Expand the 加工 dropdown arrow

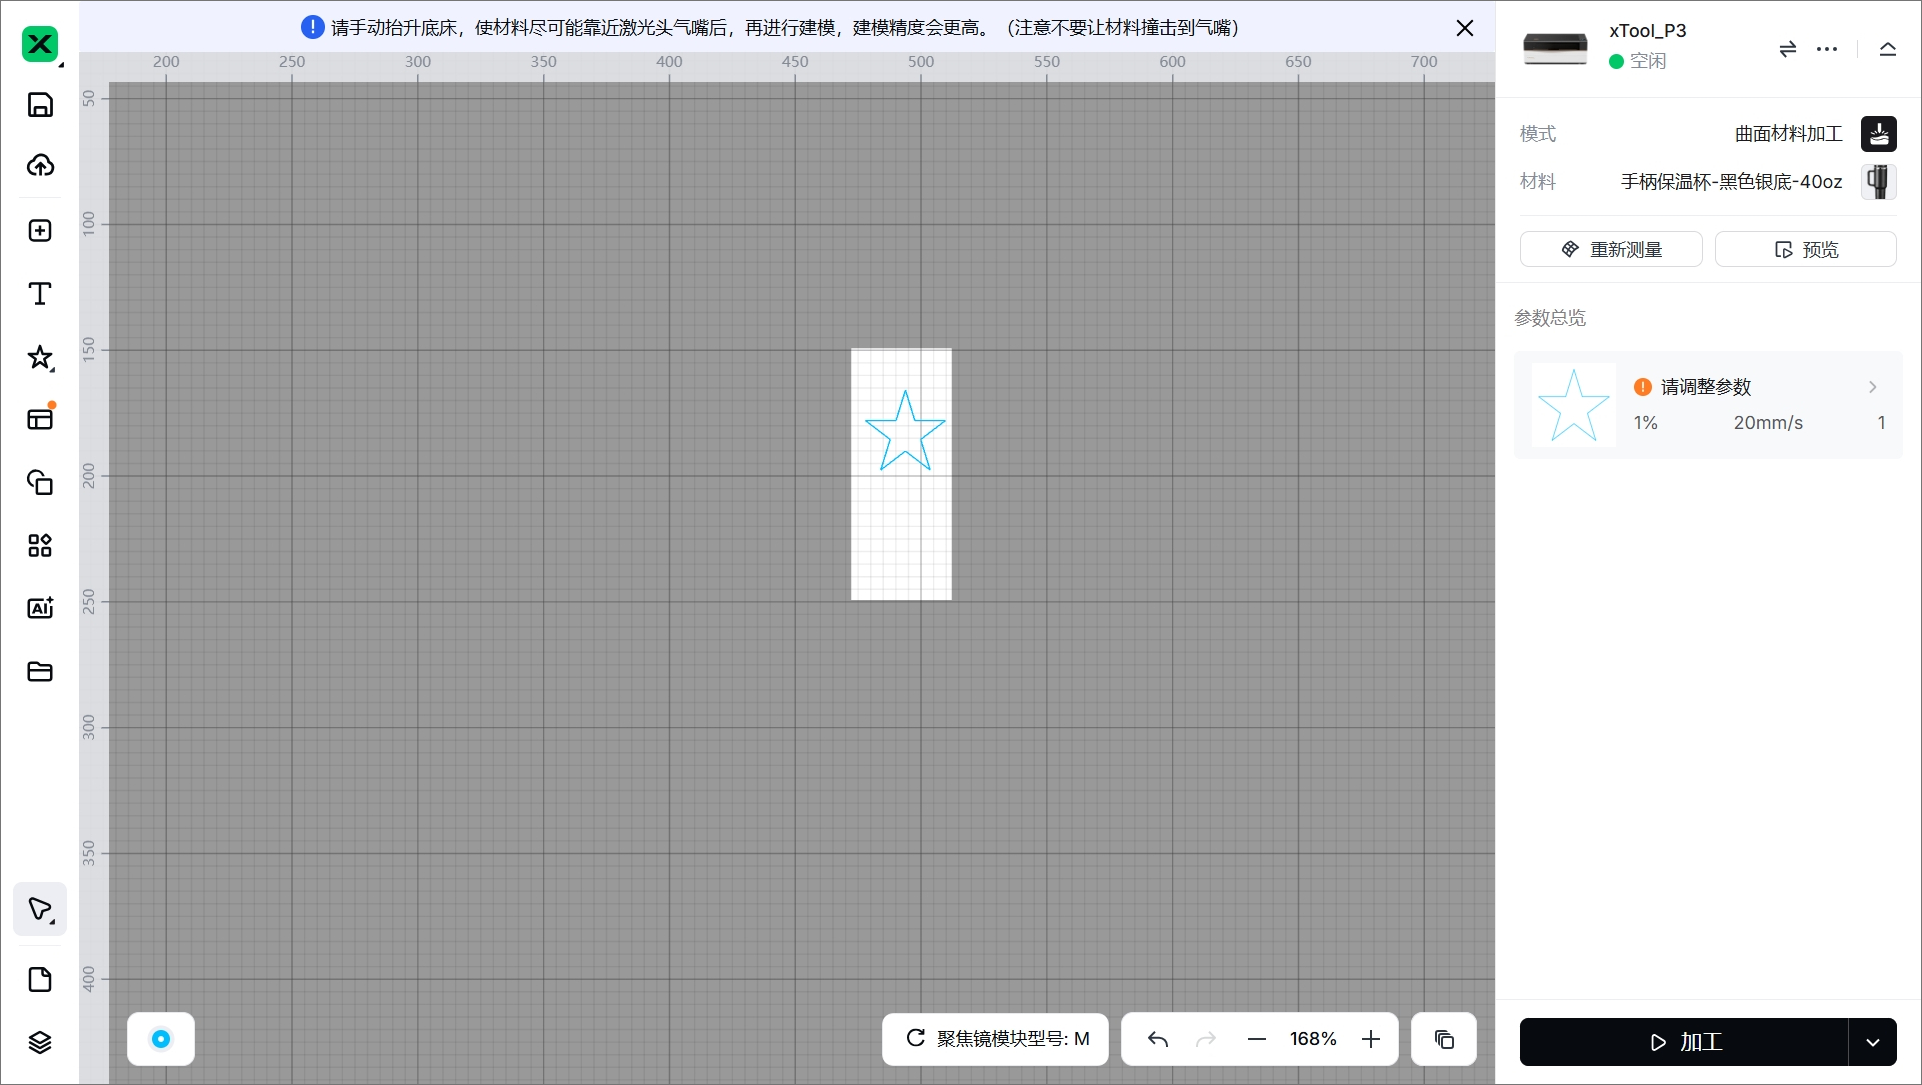click(x=1872, y=1042)
